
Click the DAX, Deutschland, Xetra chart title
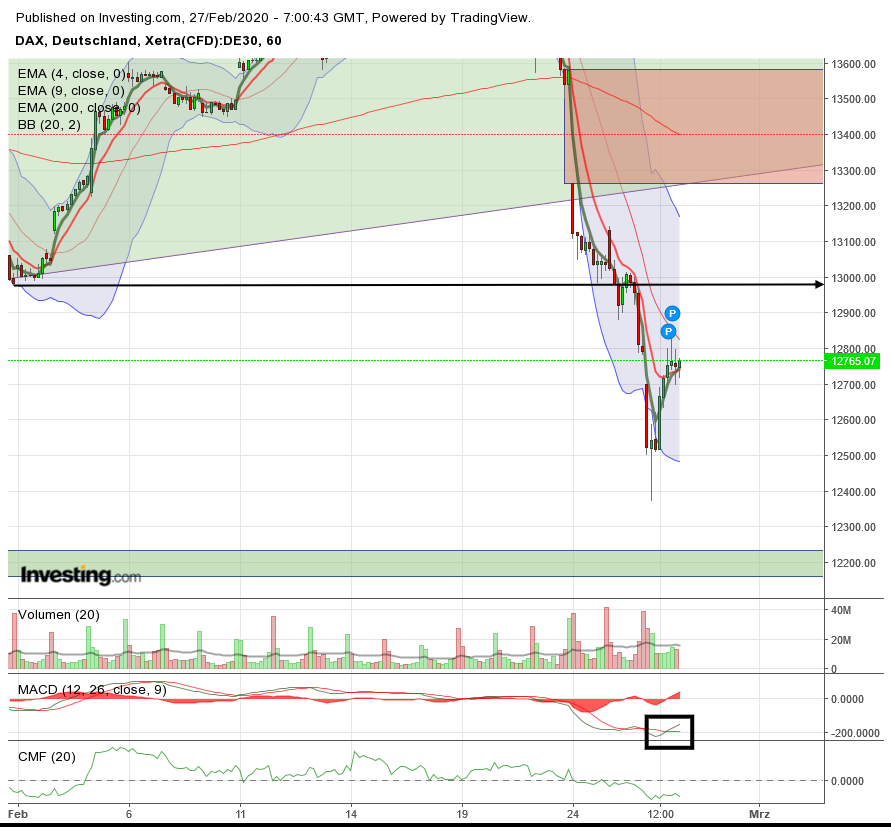click(x=148, y=40)
